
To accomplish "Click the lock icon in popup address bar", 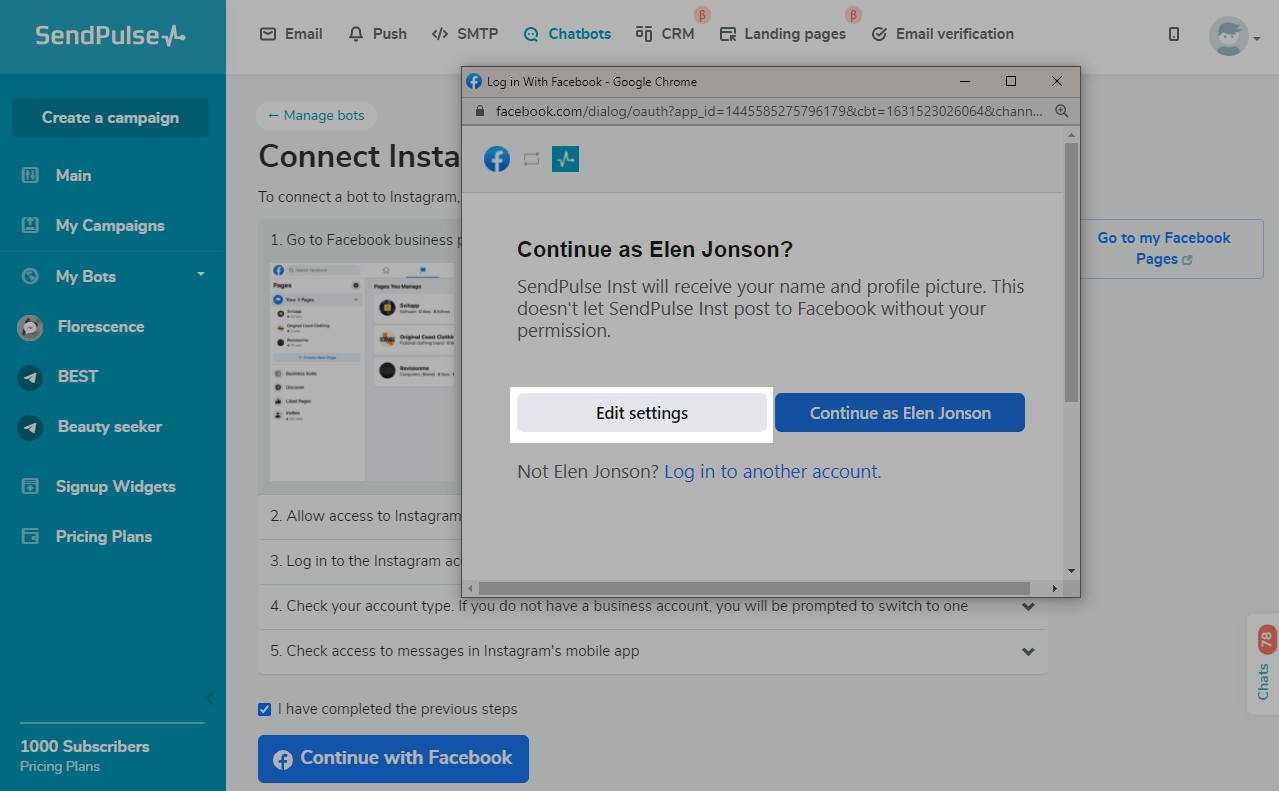I will coord(478,111).
